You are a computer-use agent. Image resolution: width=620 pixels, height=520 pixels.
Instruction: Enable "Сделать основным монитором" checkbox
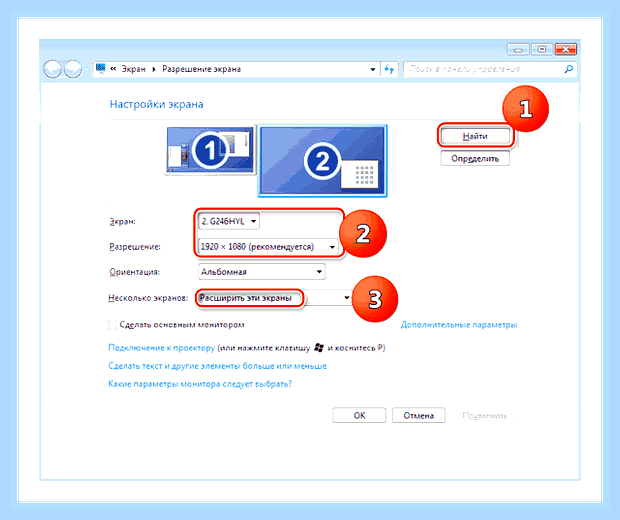112,325
